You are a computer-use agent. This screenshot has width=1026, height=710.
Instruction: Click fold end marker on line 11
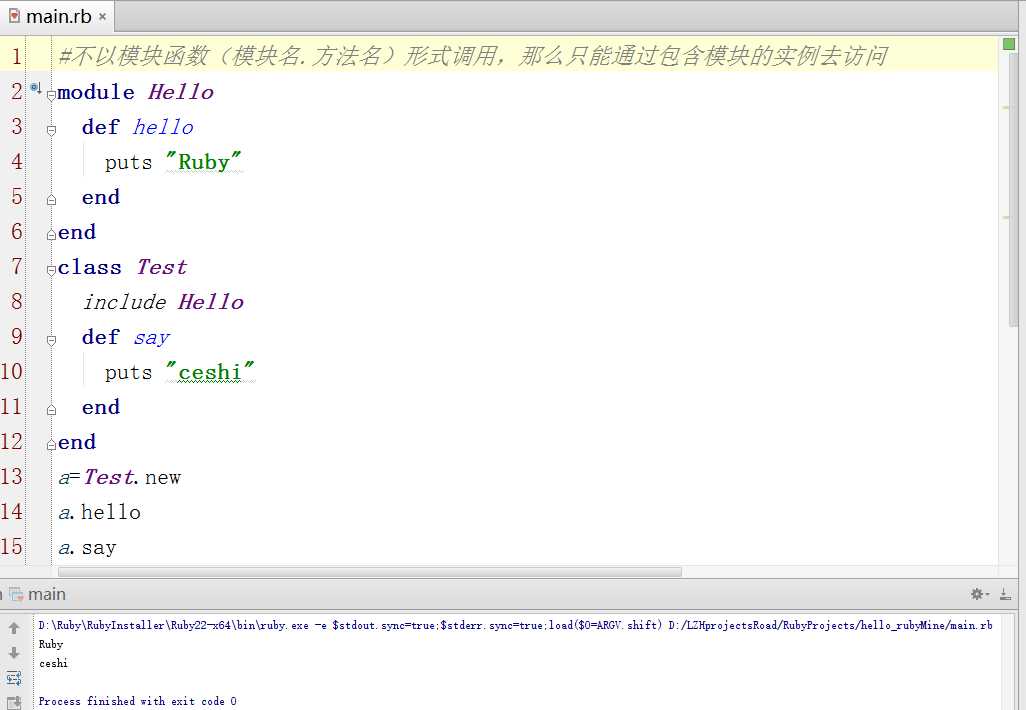pyautogui.click(x=51, y=410)
